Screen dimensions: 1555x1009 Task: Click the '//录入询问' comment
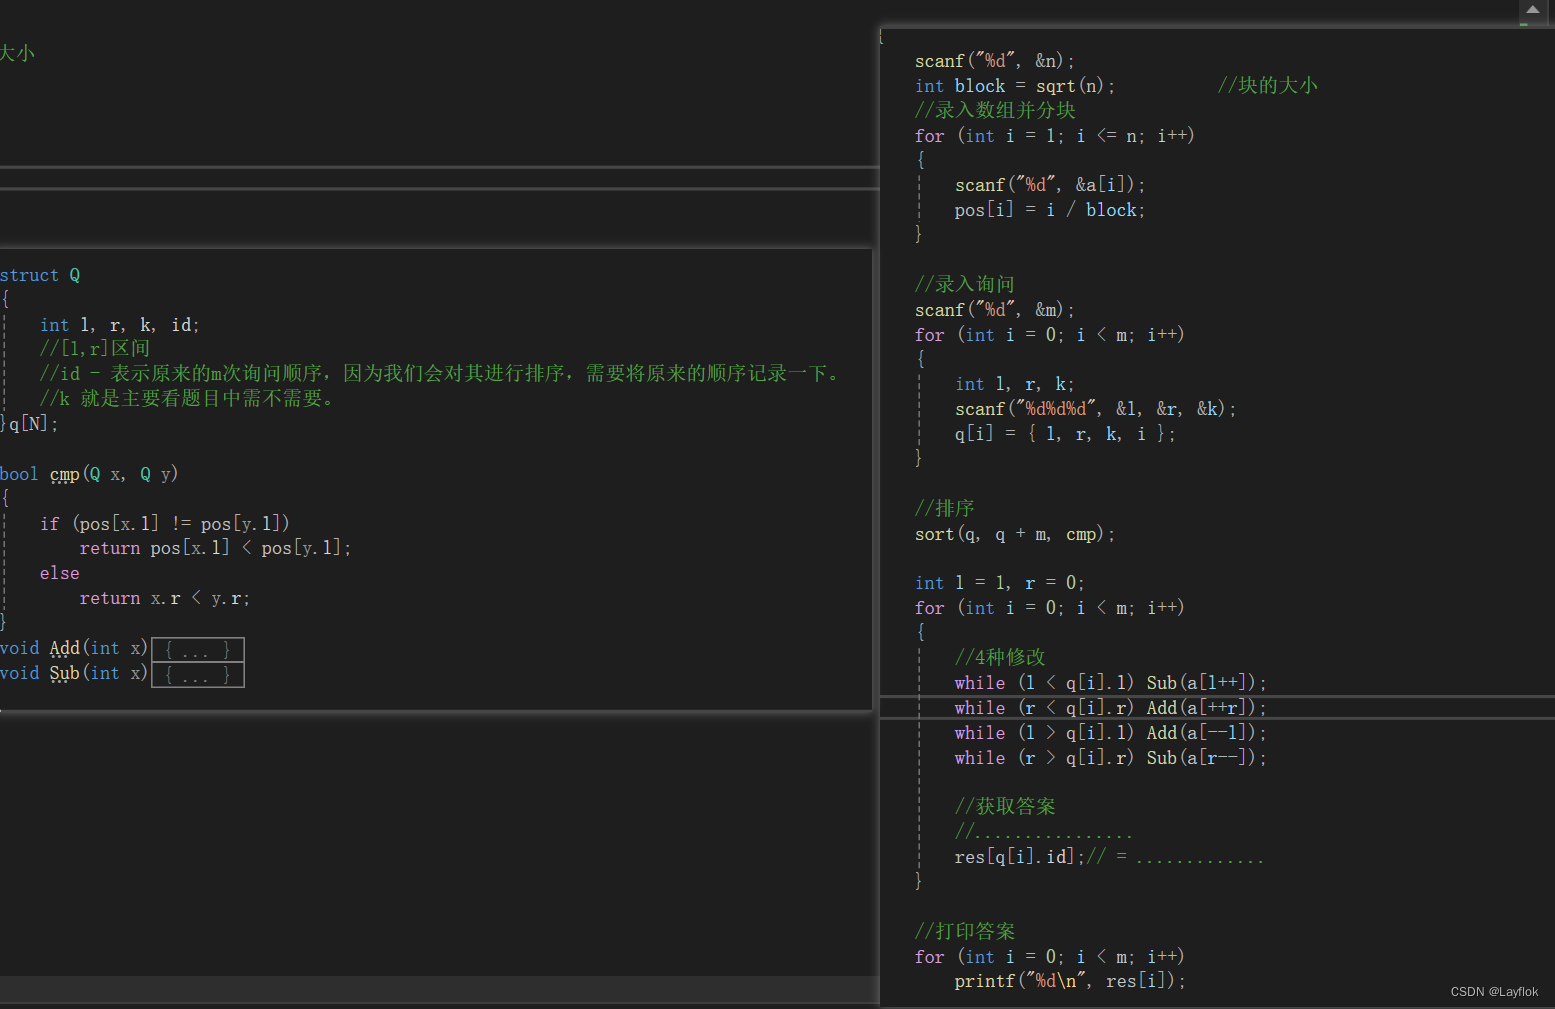click(x=965, y=284)
